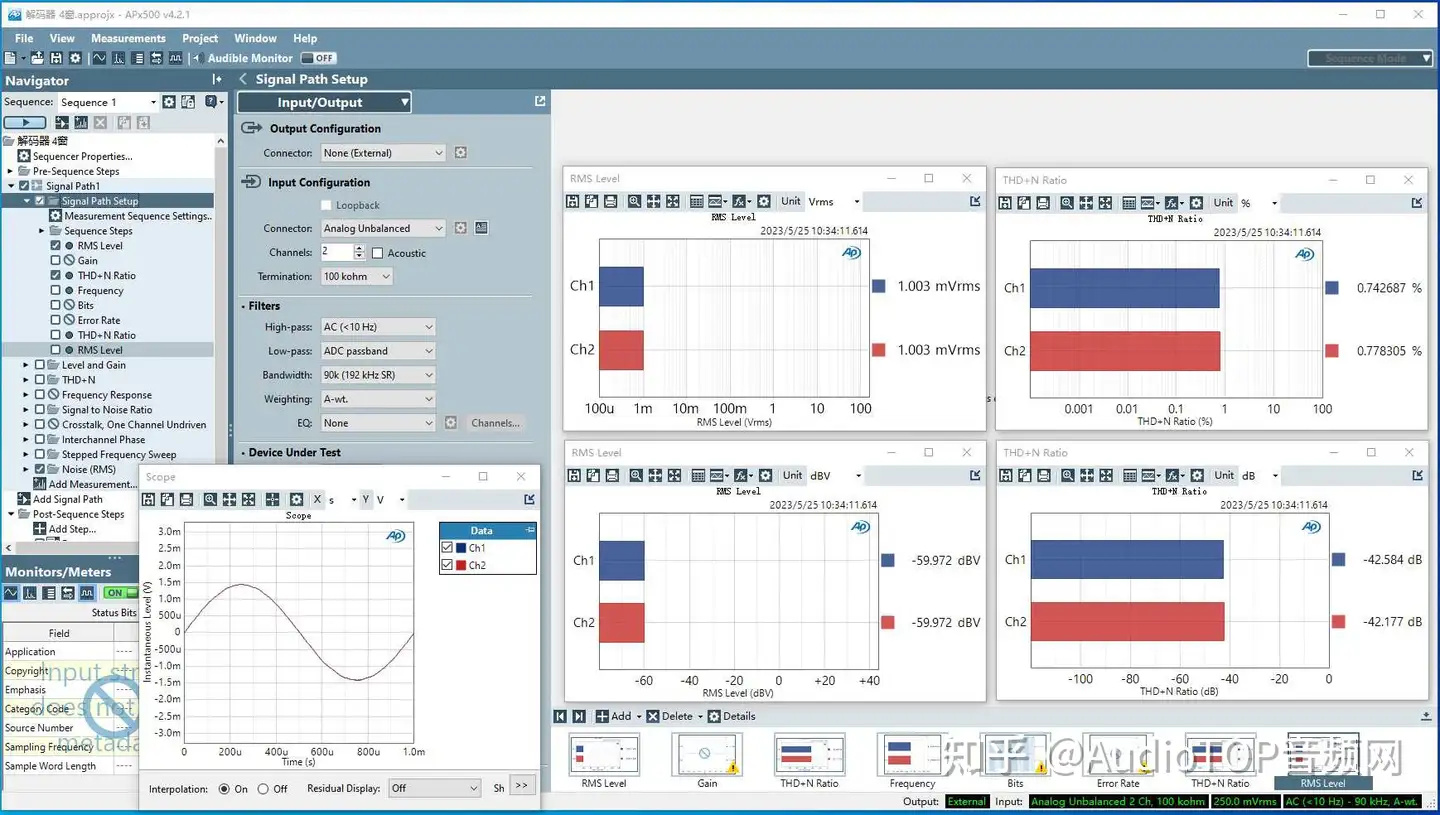
Task: Select Level and Gain in Navigator tree
Action: click(94, 365)
